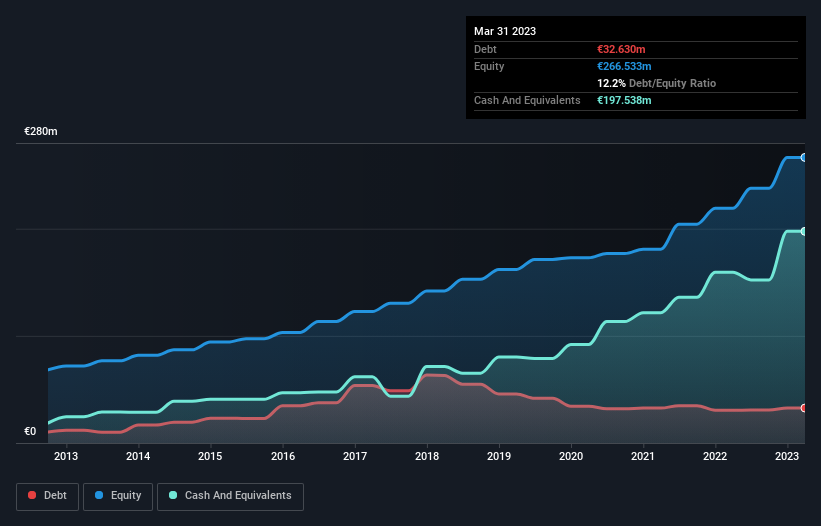Select the 2021 axis label
The width and height of the screenshot is (821, 526).
642,456
